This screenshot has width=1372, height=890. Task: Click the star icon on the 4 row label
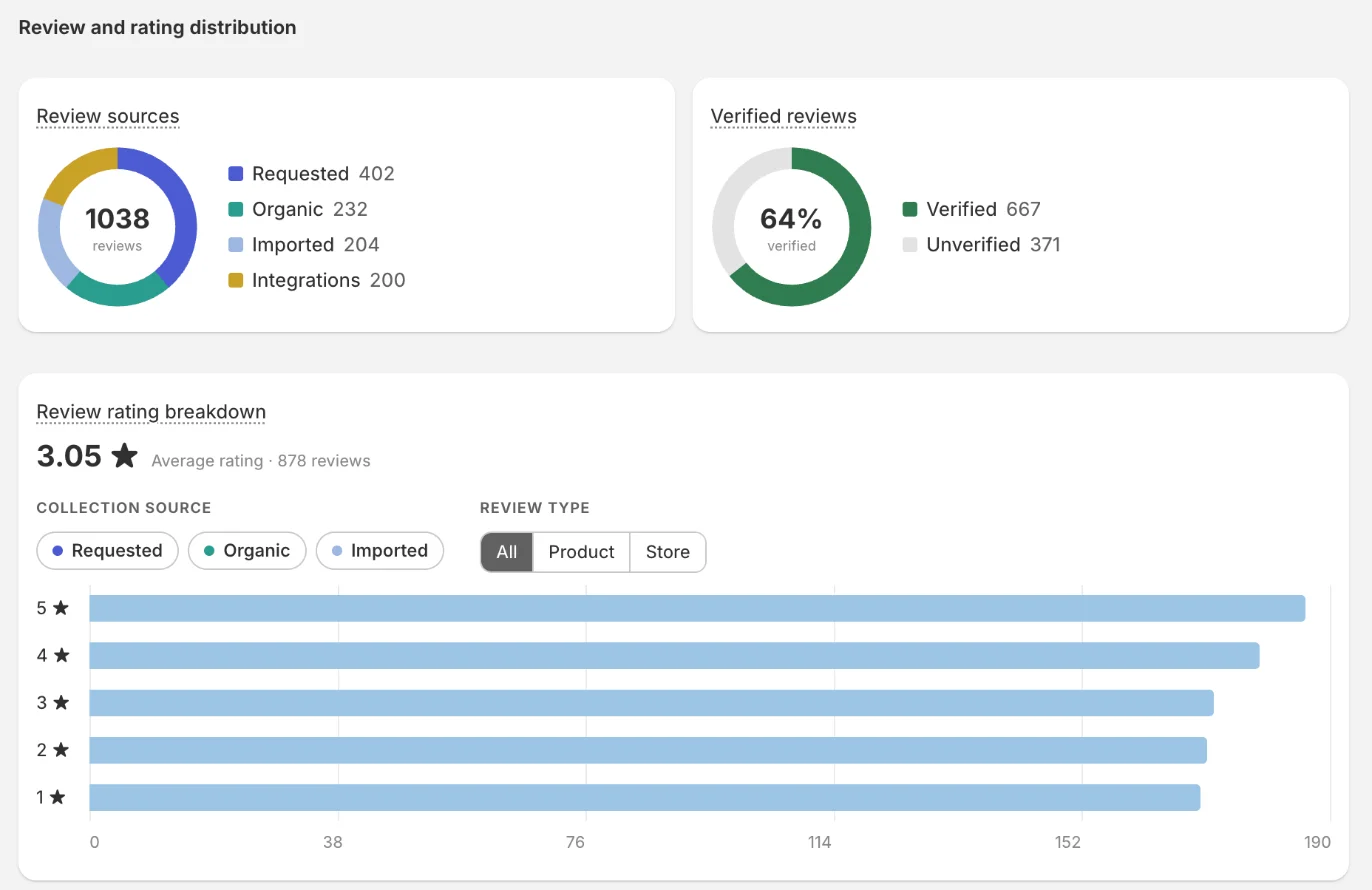[61, 656]
